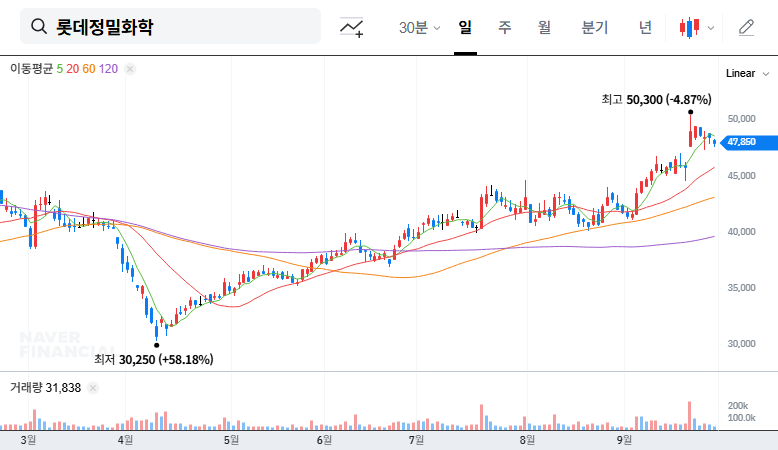Screen dimensions: 778x450
Task: Remove the moving average indicator
Action: (x=130, y=69)
